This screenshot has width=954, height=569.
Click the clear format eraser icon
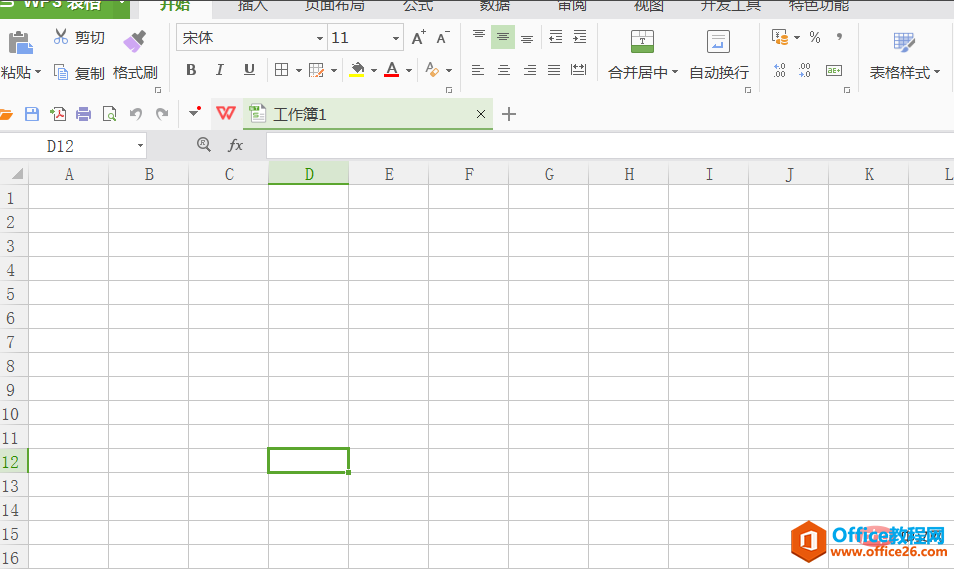coord(431,70)
